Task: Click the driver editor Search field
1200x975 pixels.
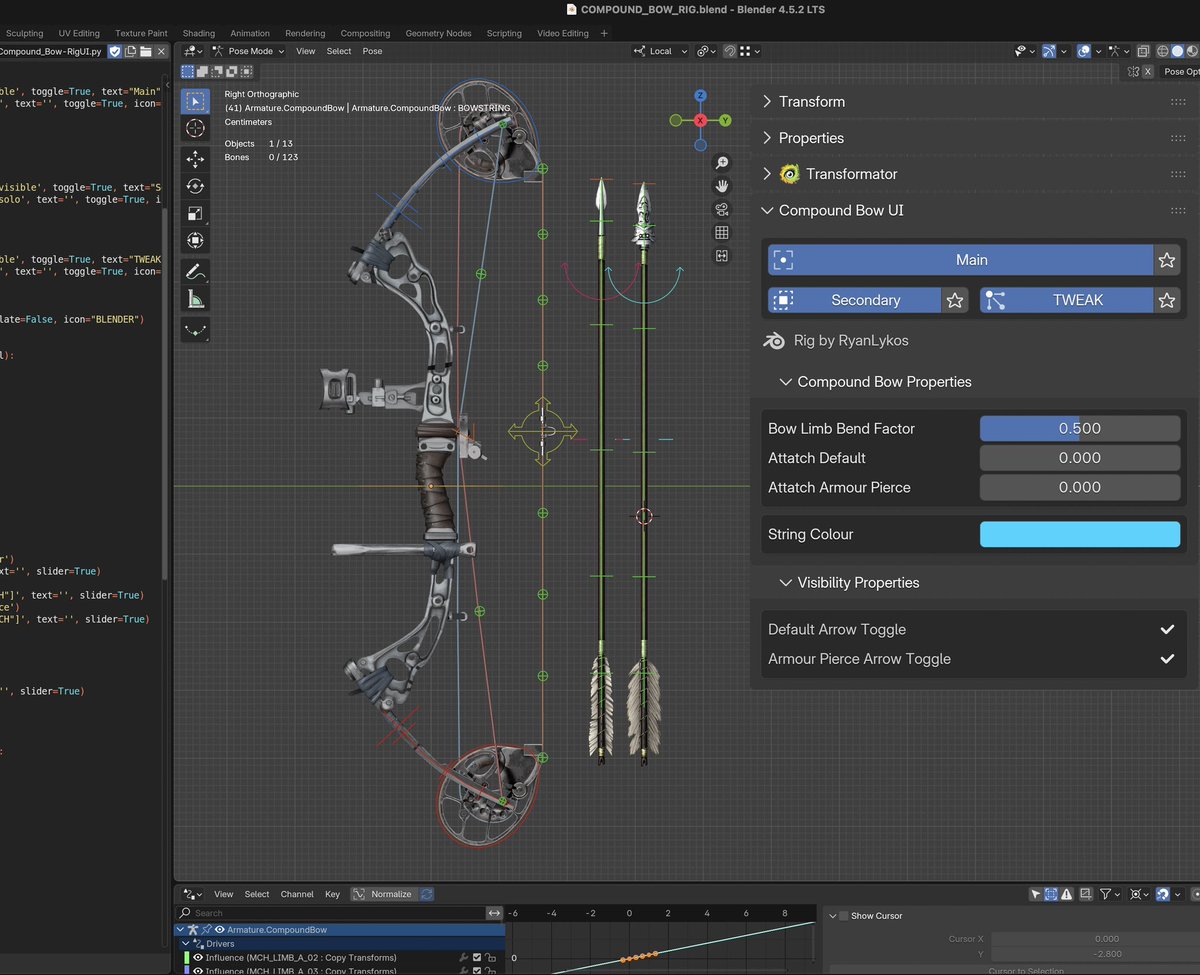Action: click(x=330, y=913)
